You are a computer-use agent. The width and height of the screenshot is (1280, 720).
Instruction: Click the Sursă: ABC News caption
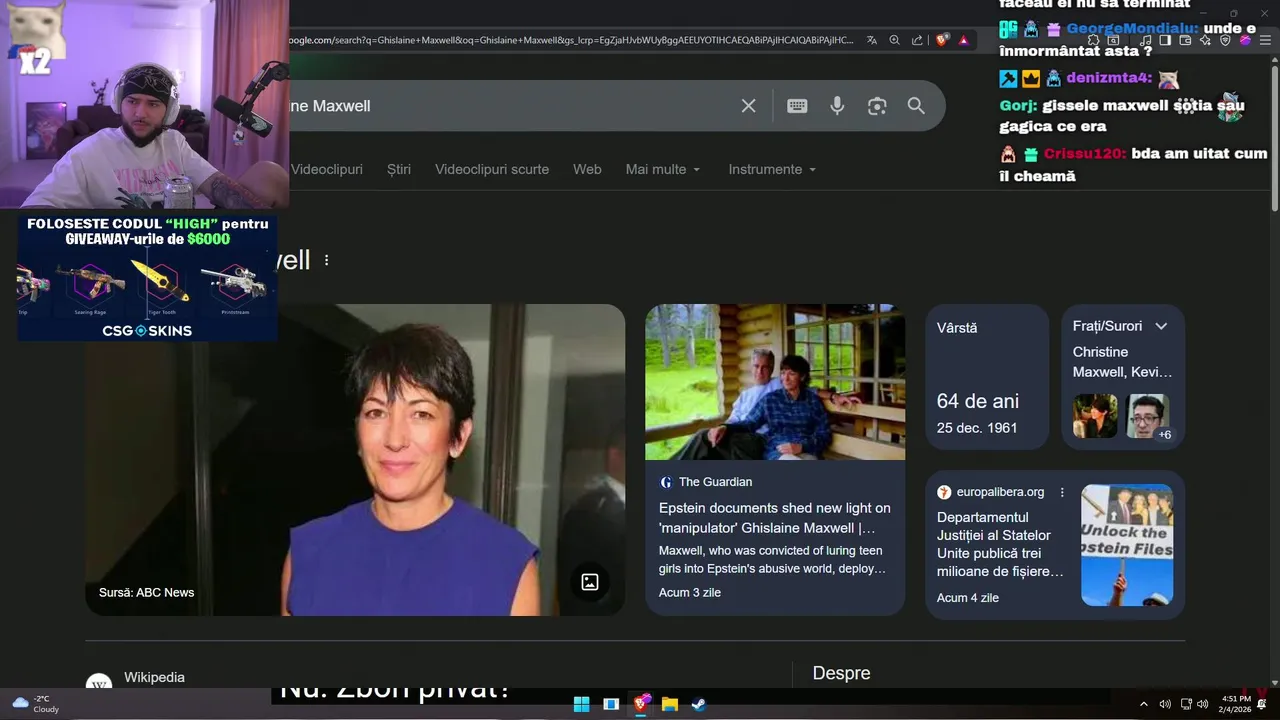[x=146, y=593]
